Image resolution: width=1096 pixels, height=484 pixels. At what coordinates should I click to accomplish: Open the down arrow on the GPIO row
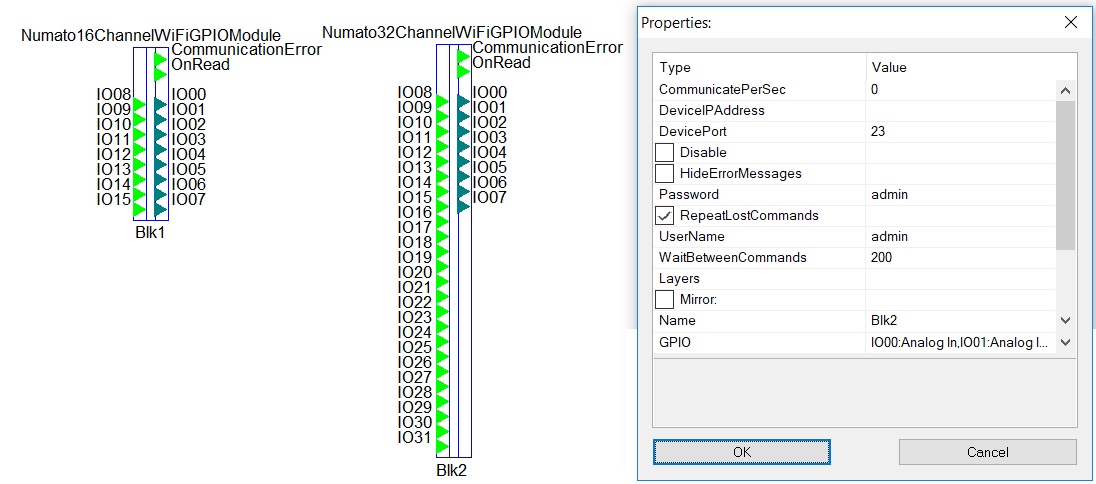(x=1065, y=342)
